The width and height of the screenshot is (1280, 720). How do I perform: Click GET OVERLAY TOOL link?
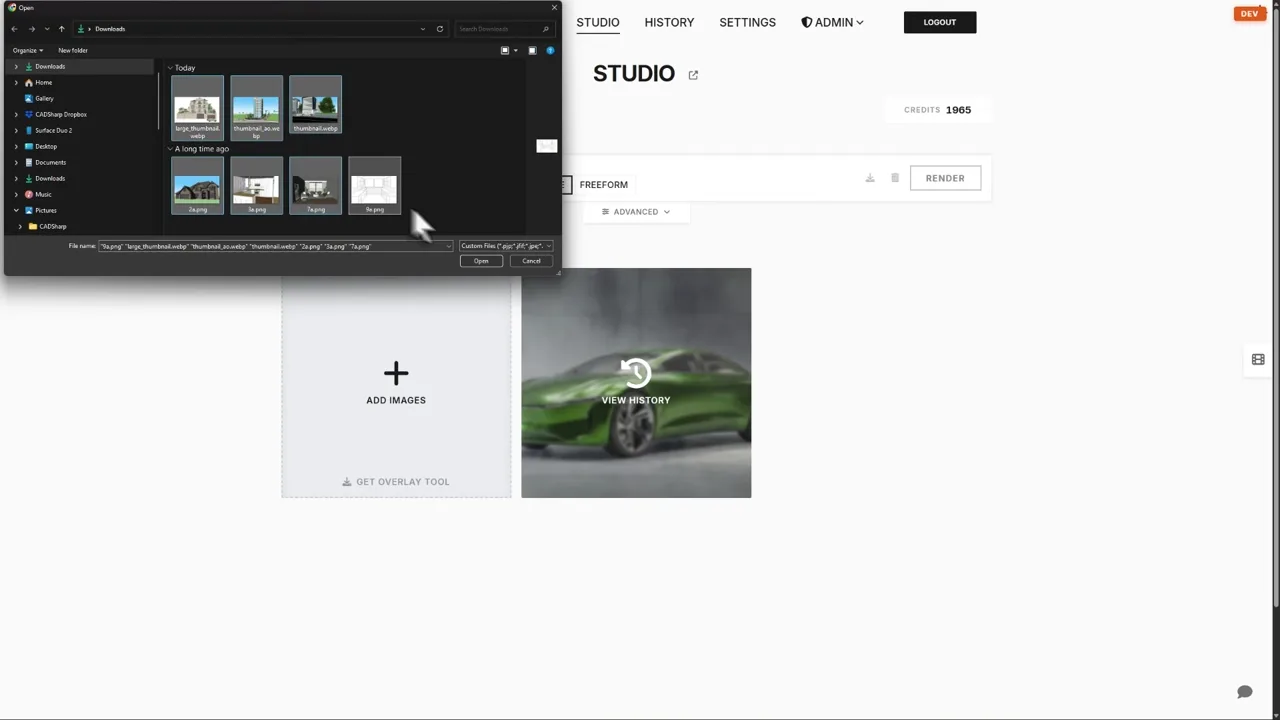[396, 482]
